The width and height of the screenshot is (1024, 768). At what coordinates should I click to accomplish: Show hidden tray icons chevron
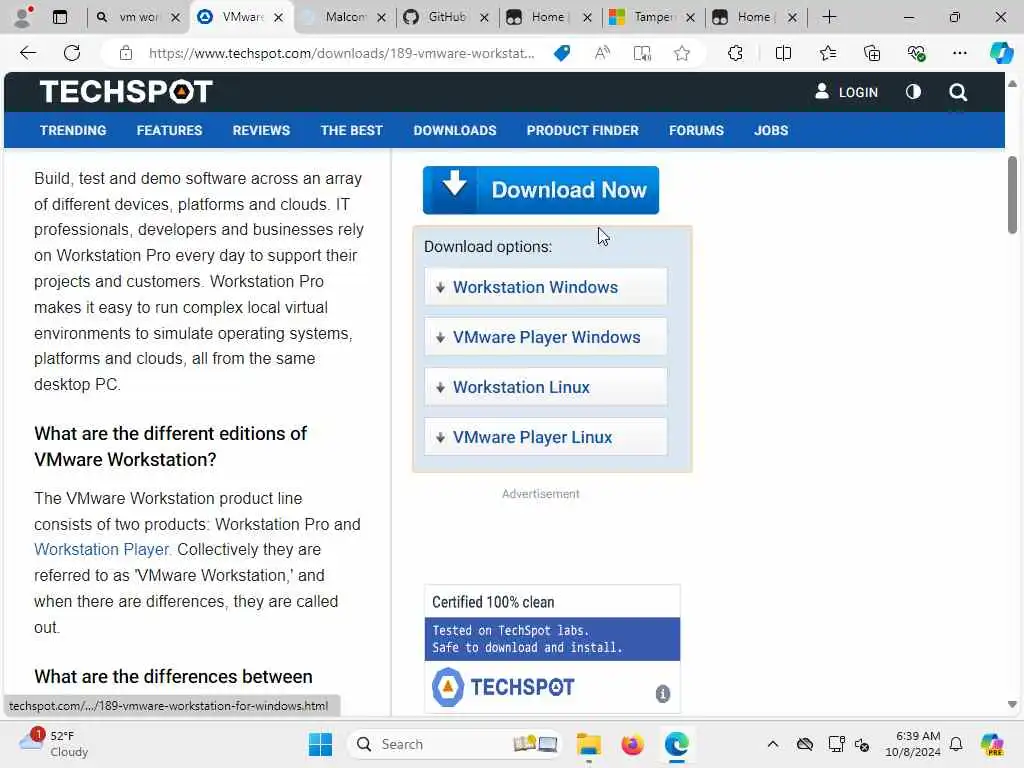click(x=773, y=744)
